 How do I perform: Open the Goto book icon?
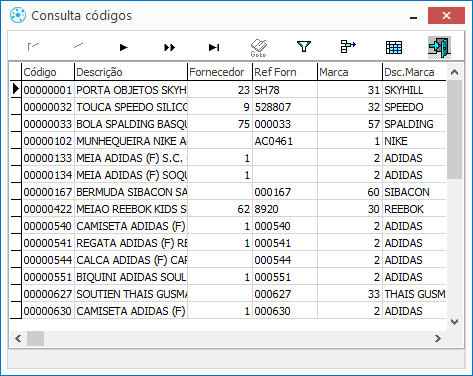(x=259, y=48)
